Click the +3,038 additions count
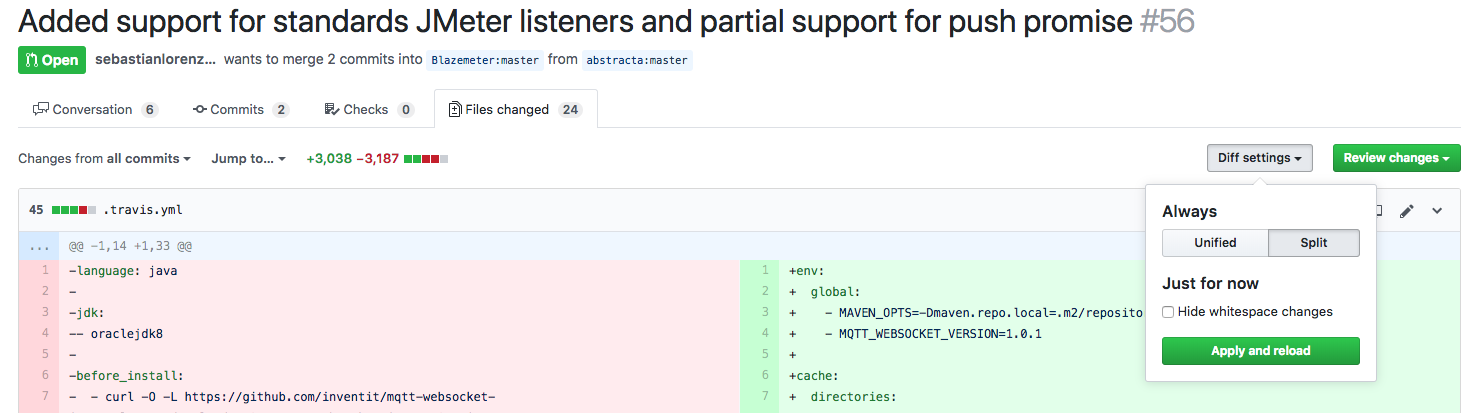This screenshot has height=413, width=1479. (329, 159)
